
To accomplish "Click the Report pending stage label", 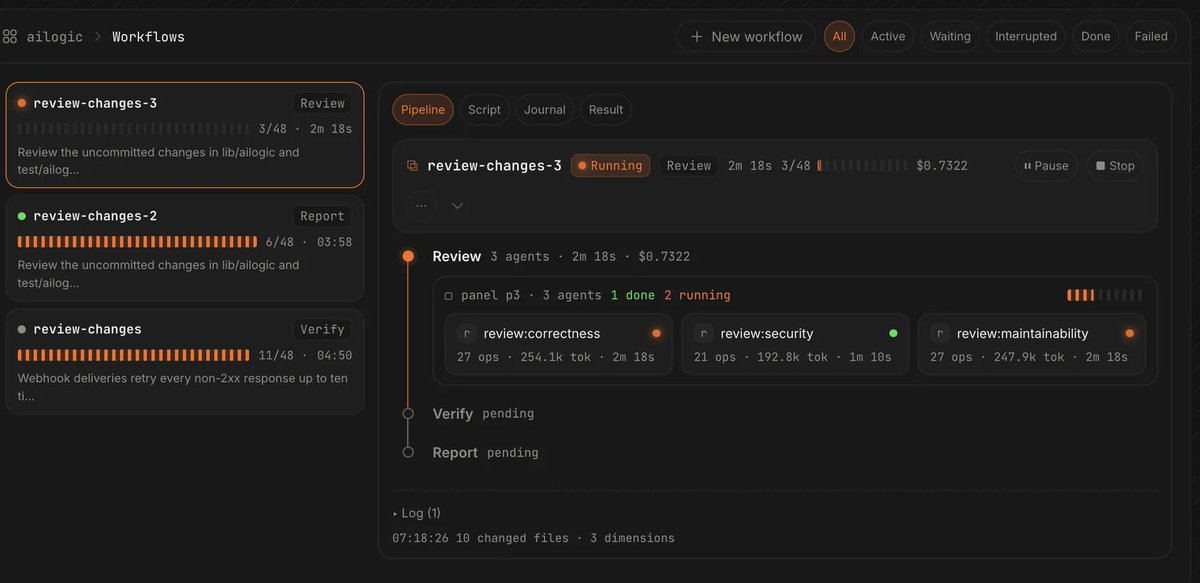I will point(485,452).
